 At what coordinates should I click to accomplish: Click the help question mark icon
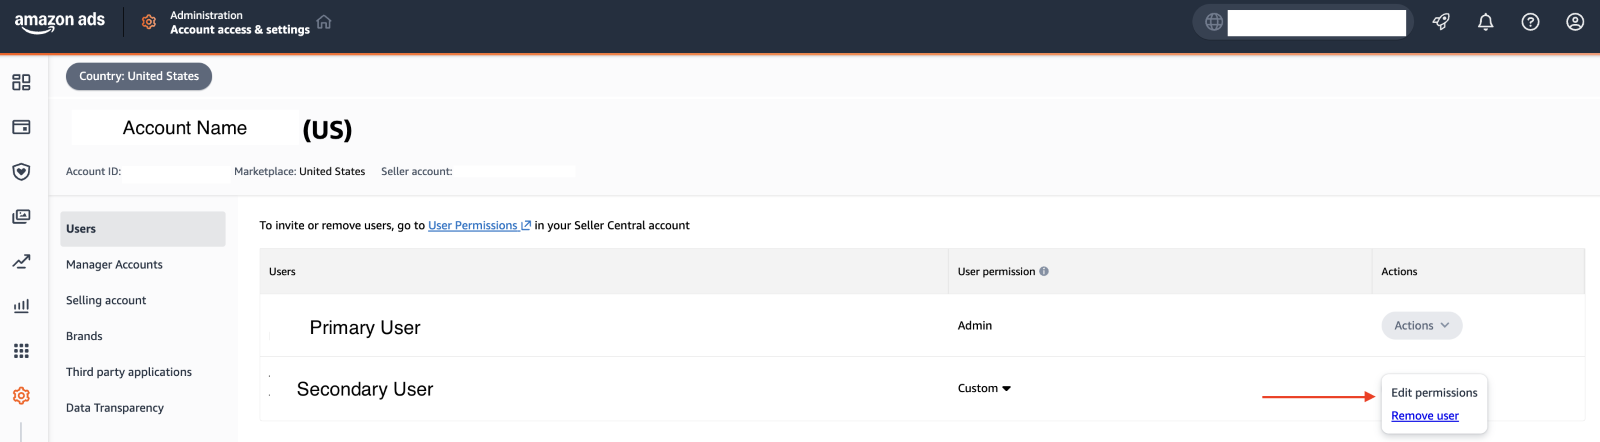point(1530,22)
